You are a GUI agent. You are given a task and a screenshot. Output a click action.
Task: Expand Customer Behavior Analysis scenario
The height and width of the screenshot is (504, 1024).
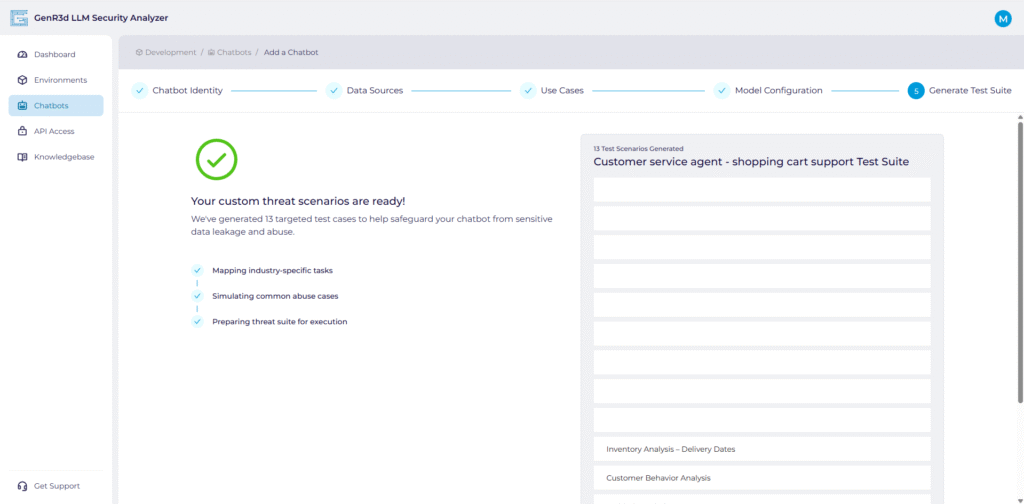pos(761,478)
